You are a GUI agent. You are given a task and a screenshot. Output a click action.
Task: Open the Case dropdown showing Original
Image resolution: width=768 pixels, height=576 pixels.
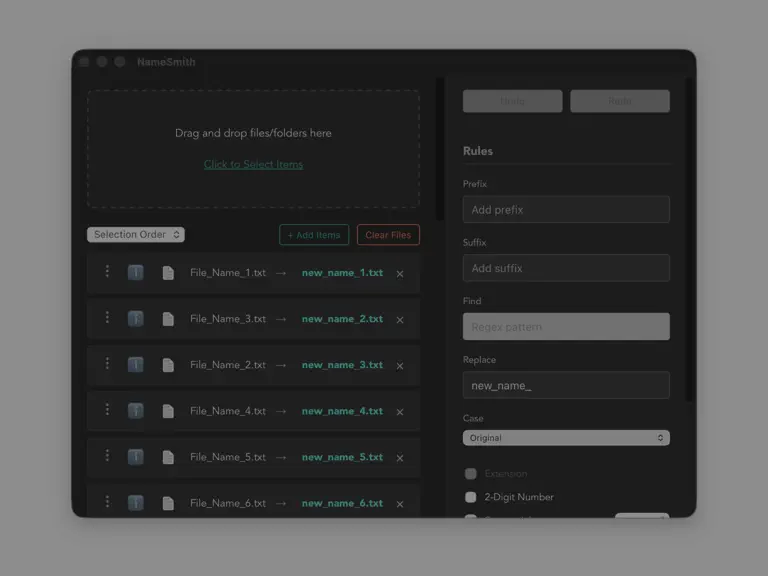pos(566,438)
